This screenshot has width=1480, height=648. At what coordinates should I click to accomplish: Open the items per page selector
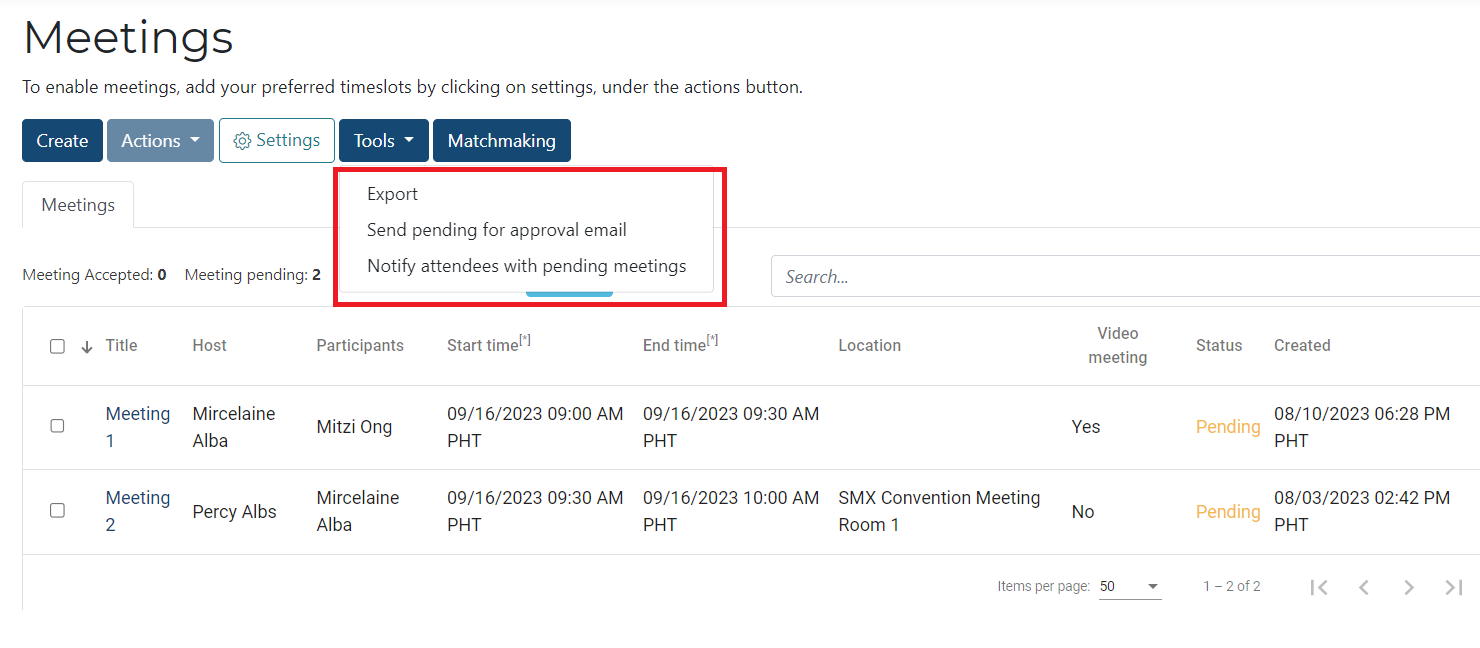(x=1129, y=587)
